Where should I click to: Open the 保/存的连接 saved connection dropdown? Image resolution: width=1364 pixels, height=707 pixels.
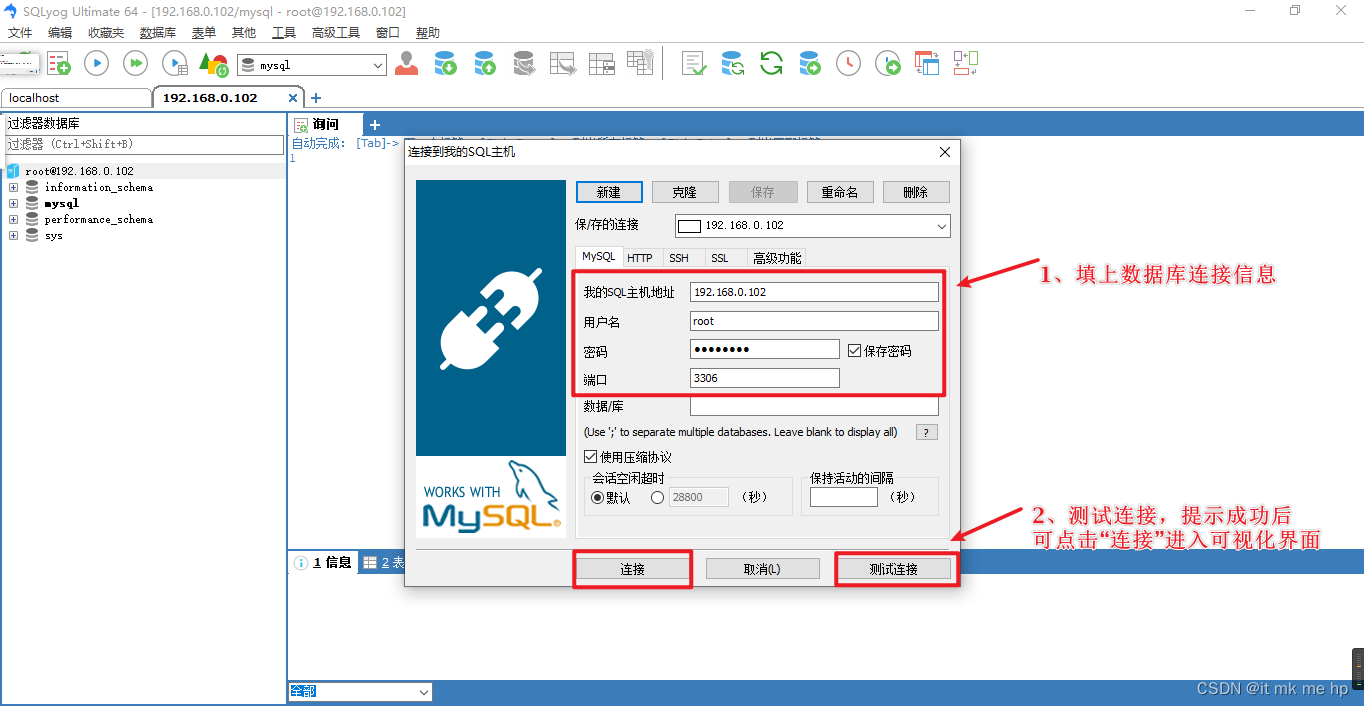(x=941, y=226)
